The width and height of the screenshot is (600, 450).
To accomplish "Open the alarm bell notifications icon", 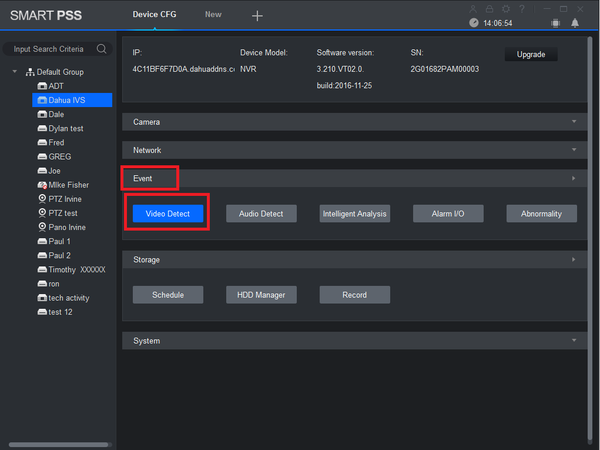I will [x=575, y=23].
